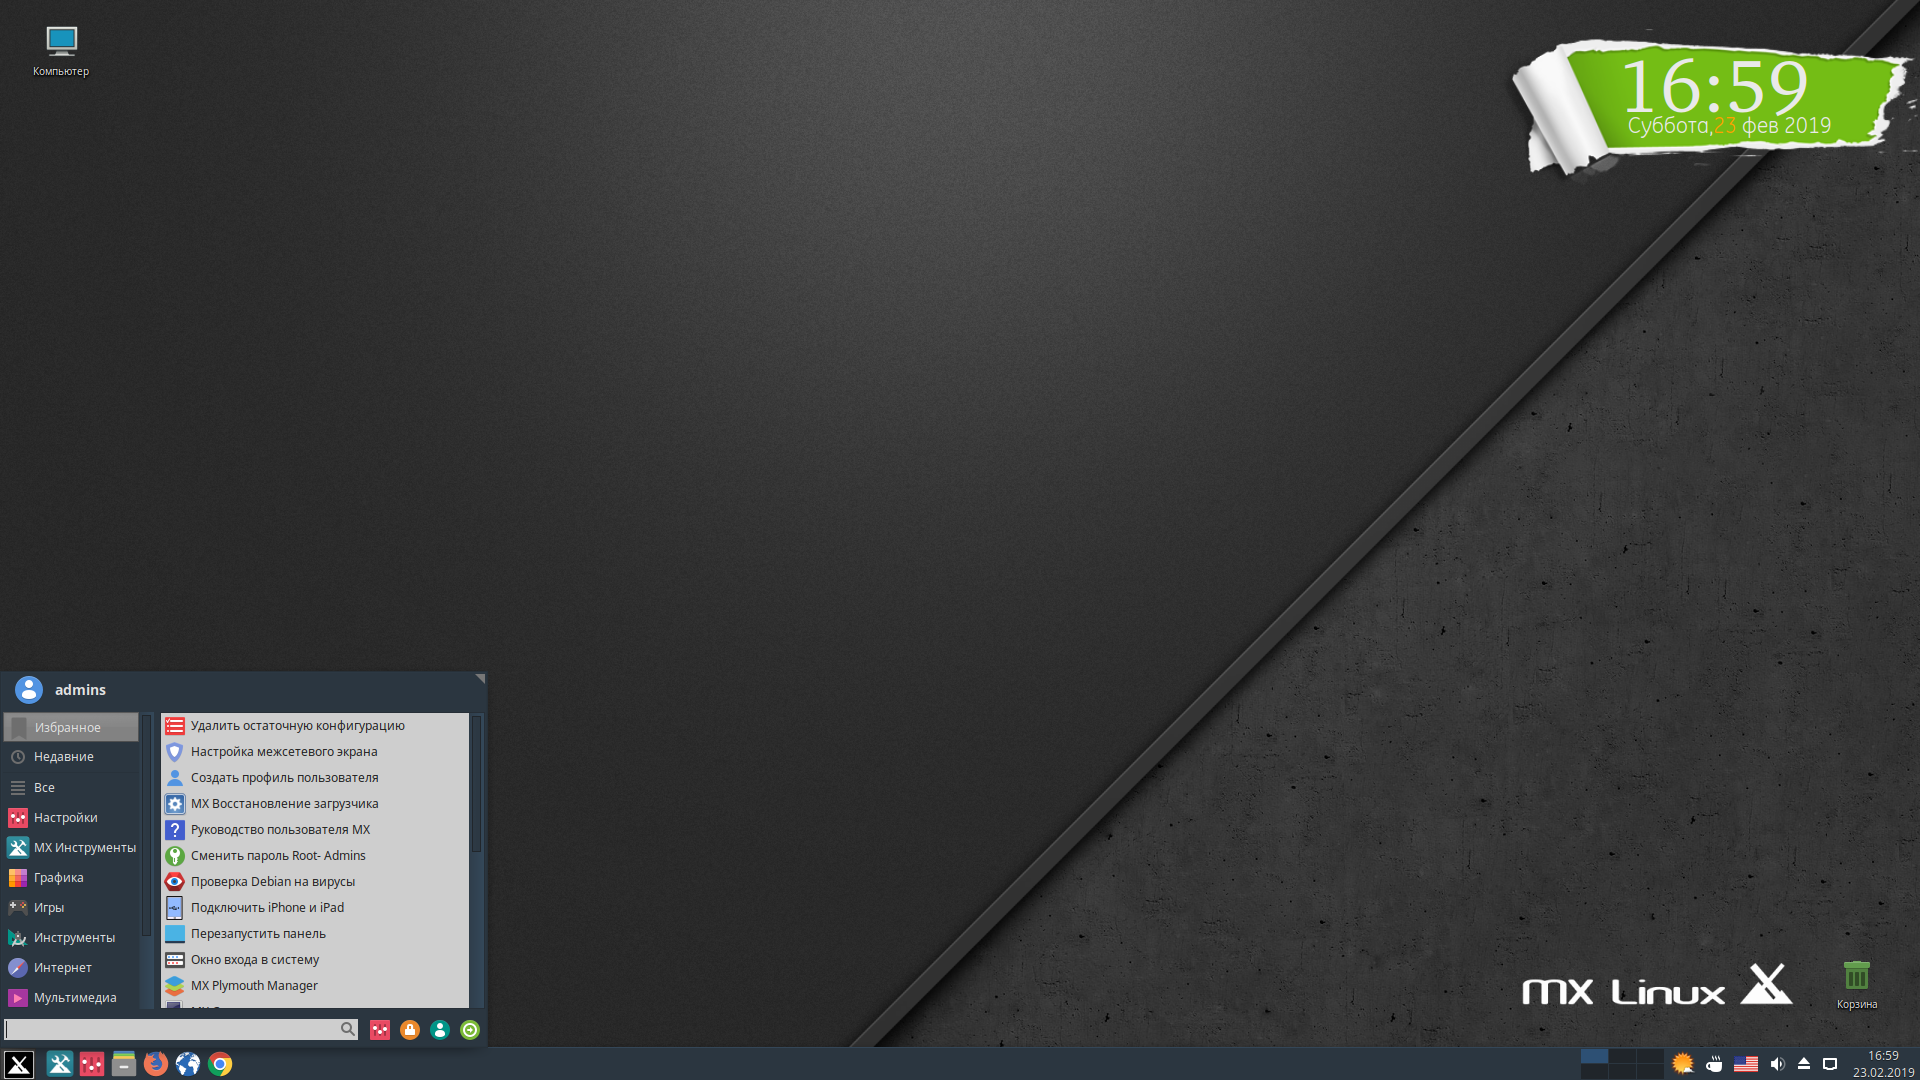The width and height of the screenshot is (1920, 1080).
Task: Log out via the green arrow button
Action: click(x=470, y=1030)
